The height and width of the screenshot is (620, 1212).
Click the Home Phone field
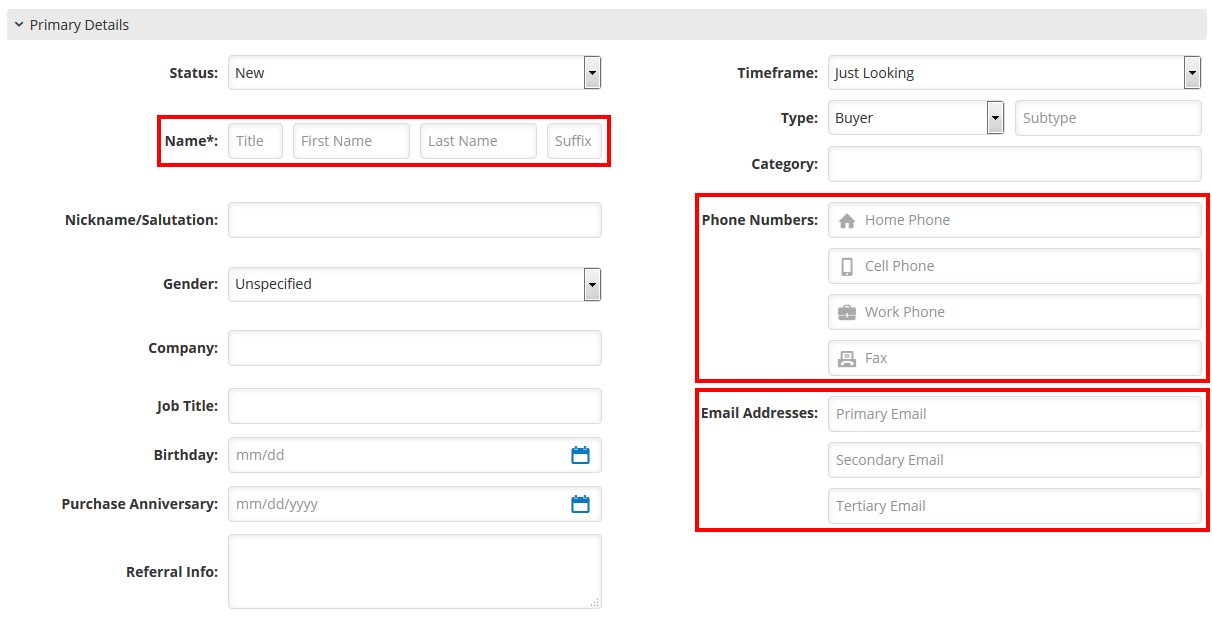[1015, 220]
